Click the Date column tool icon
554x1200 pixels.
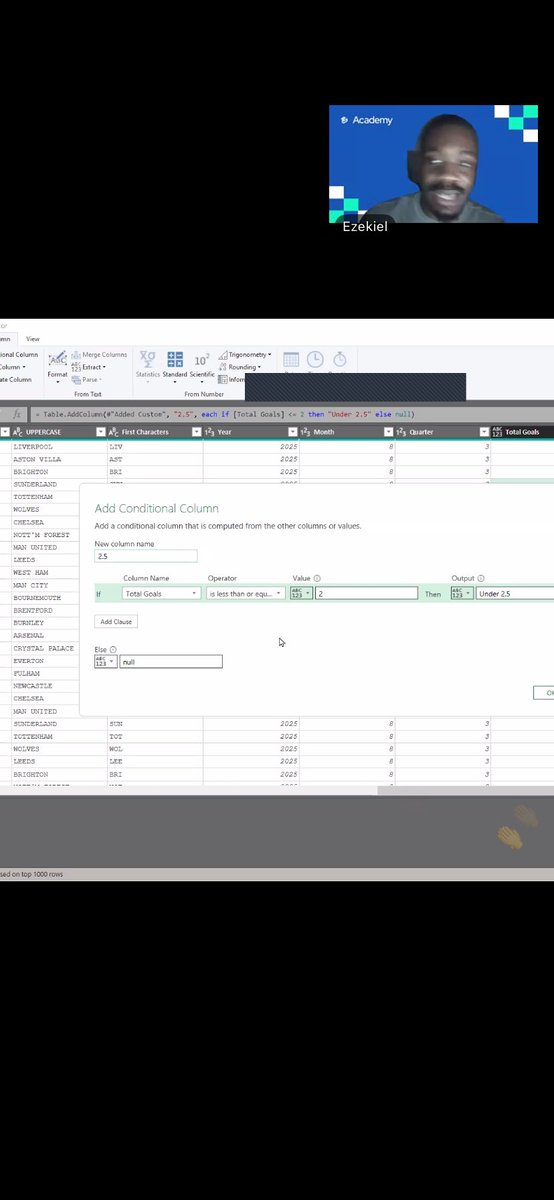pyautogui.click(x=291, y=360)
